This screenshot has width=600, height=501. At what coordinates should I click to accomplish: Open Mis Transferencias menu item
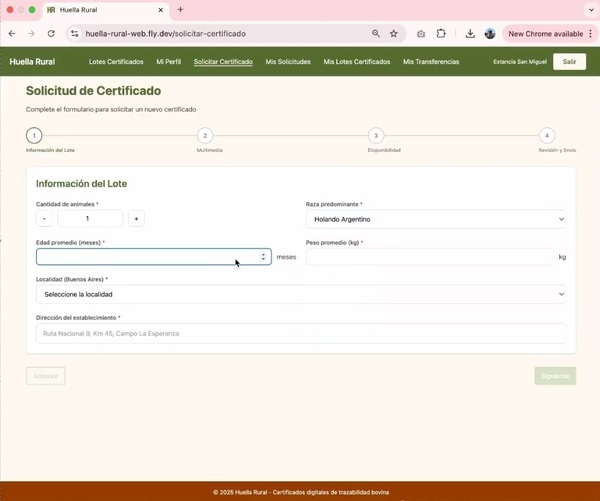431,62
